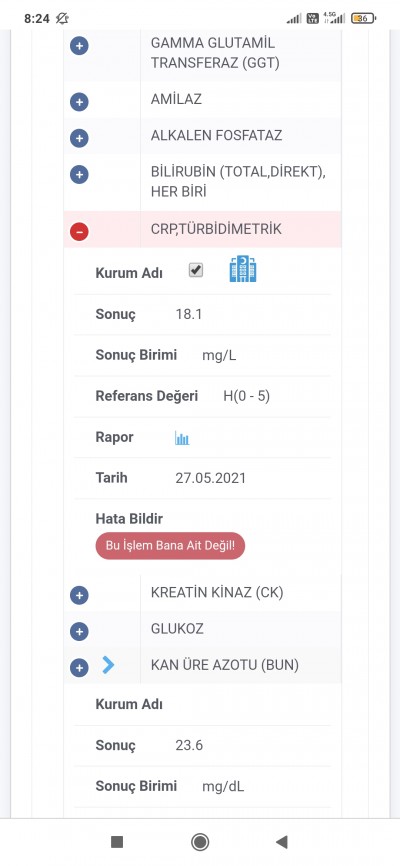Expand the ALKALEN FOSFATAZ row
The width and height of the screenshot is (400, 866).
tap(79, 138)
